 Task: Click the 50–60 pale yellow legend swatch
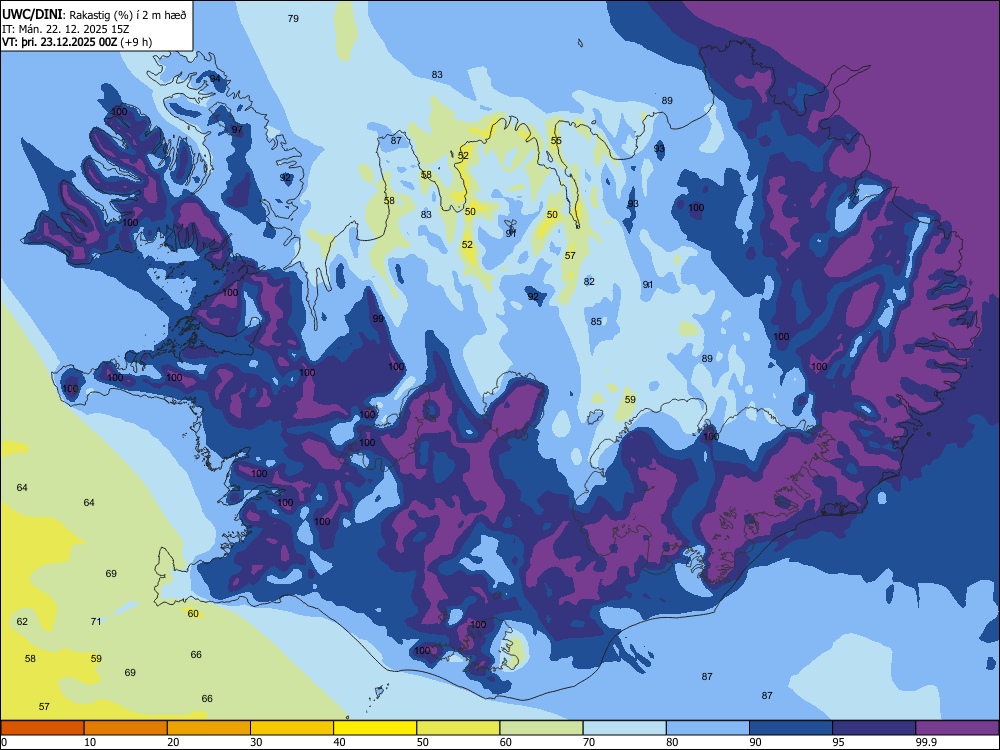tap(458, 728)
